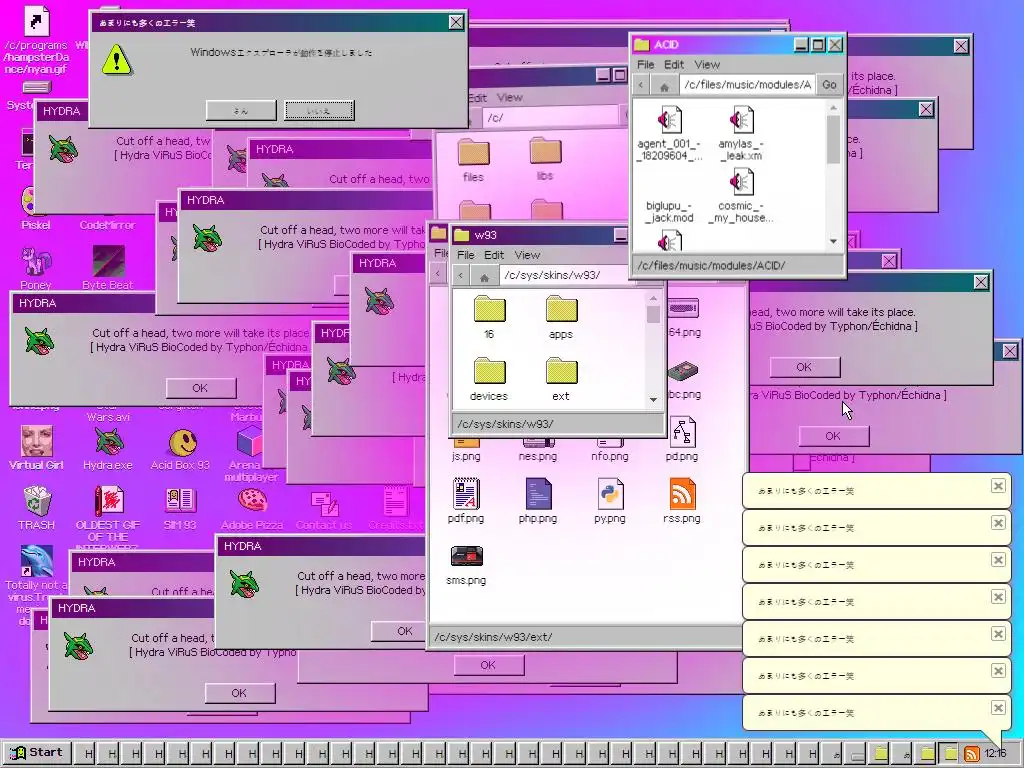Click the Go button in ACID window

829,85
